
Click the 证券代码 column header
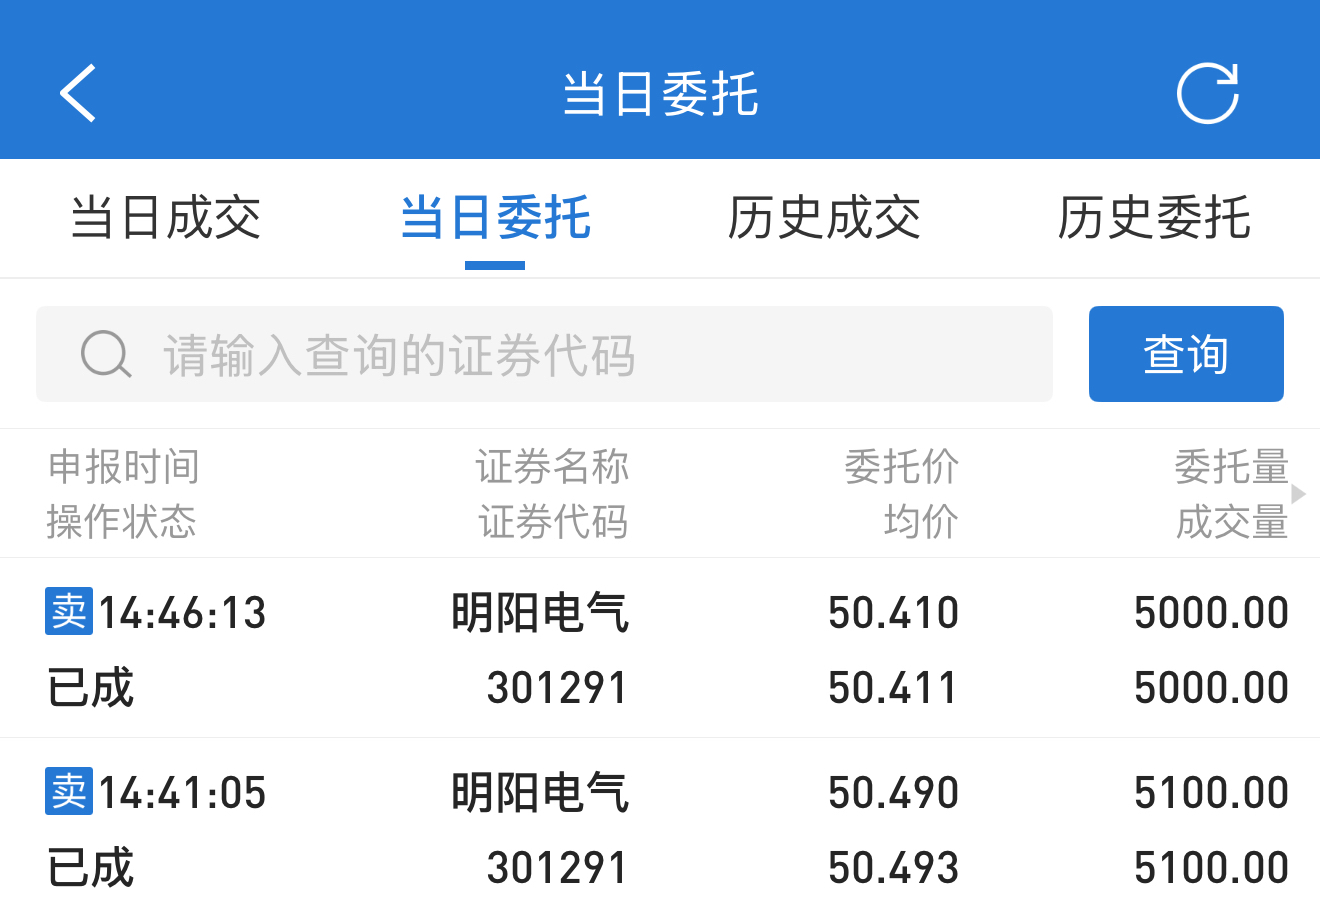[x=553, y=521]
